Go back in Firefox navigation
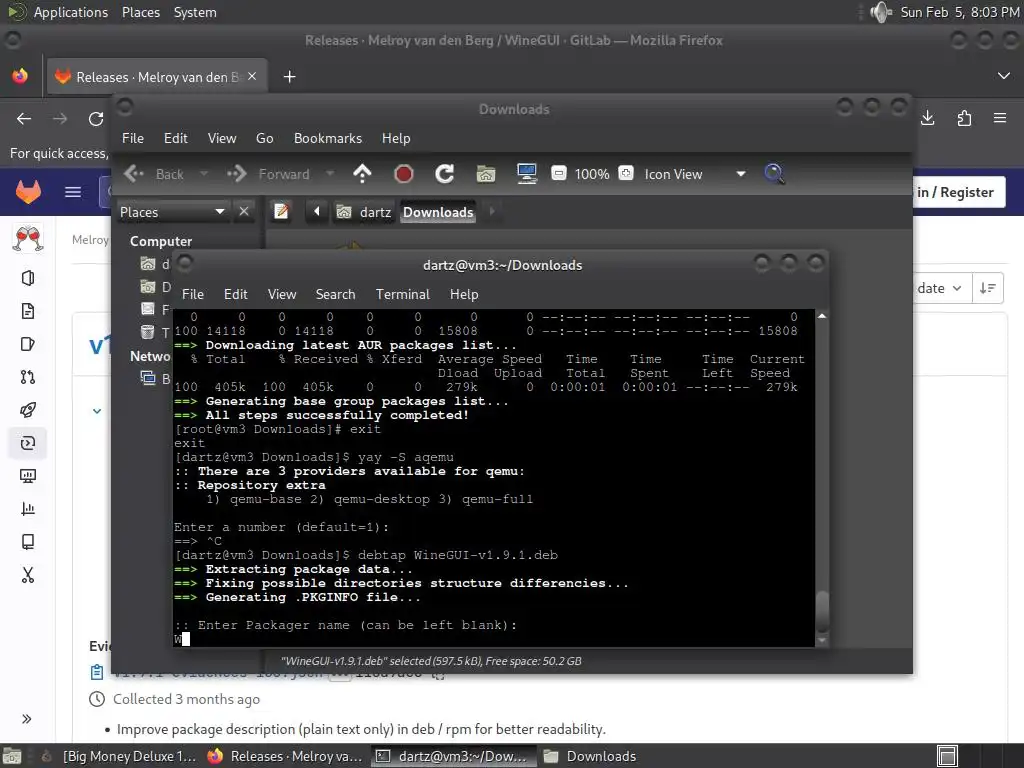 point(24,118)
